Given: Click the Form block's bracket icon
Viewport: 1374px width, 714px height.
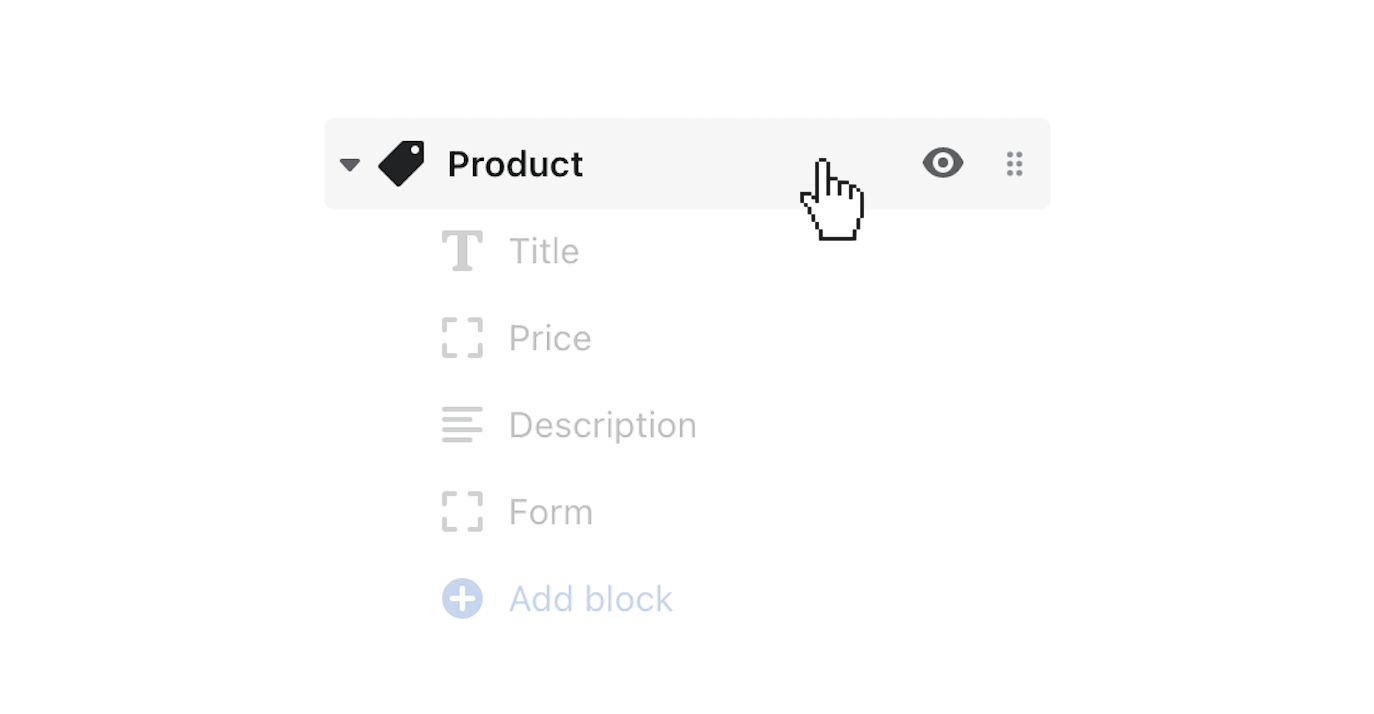Looking at the screenshot, I should tap(461, 511).
